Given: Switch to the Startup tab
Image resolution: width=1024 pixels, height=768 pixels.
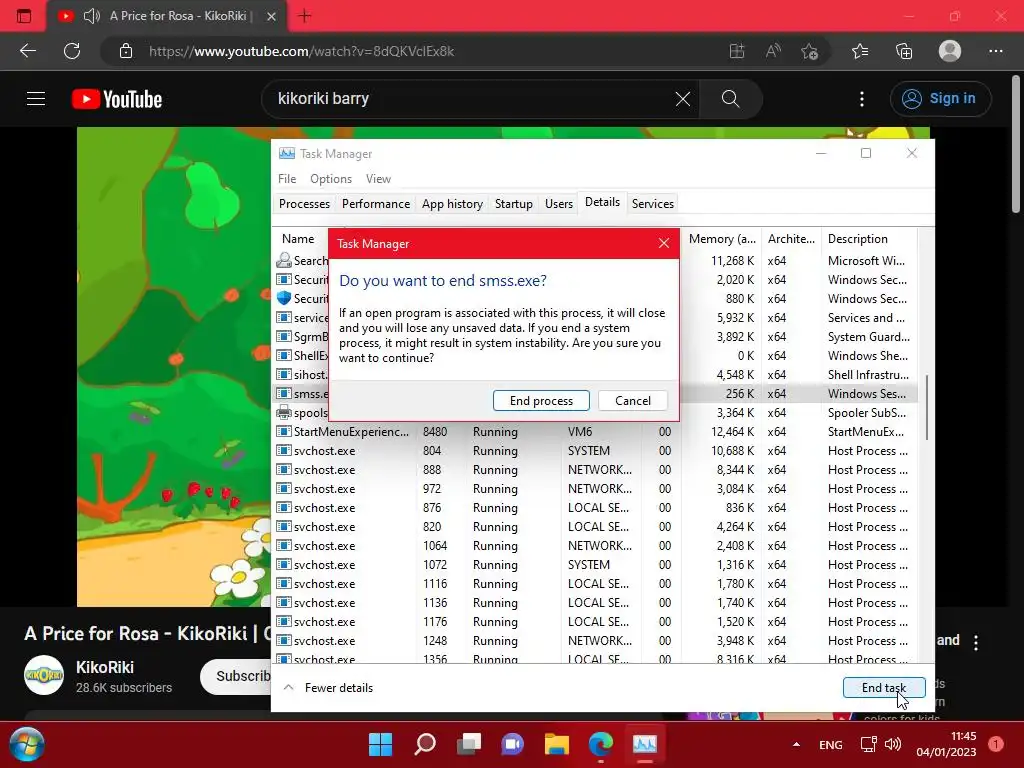Looking at the screenshot, I should point(513,204).
